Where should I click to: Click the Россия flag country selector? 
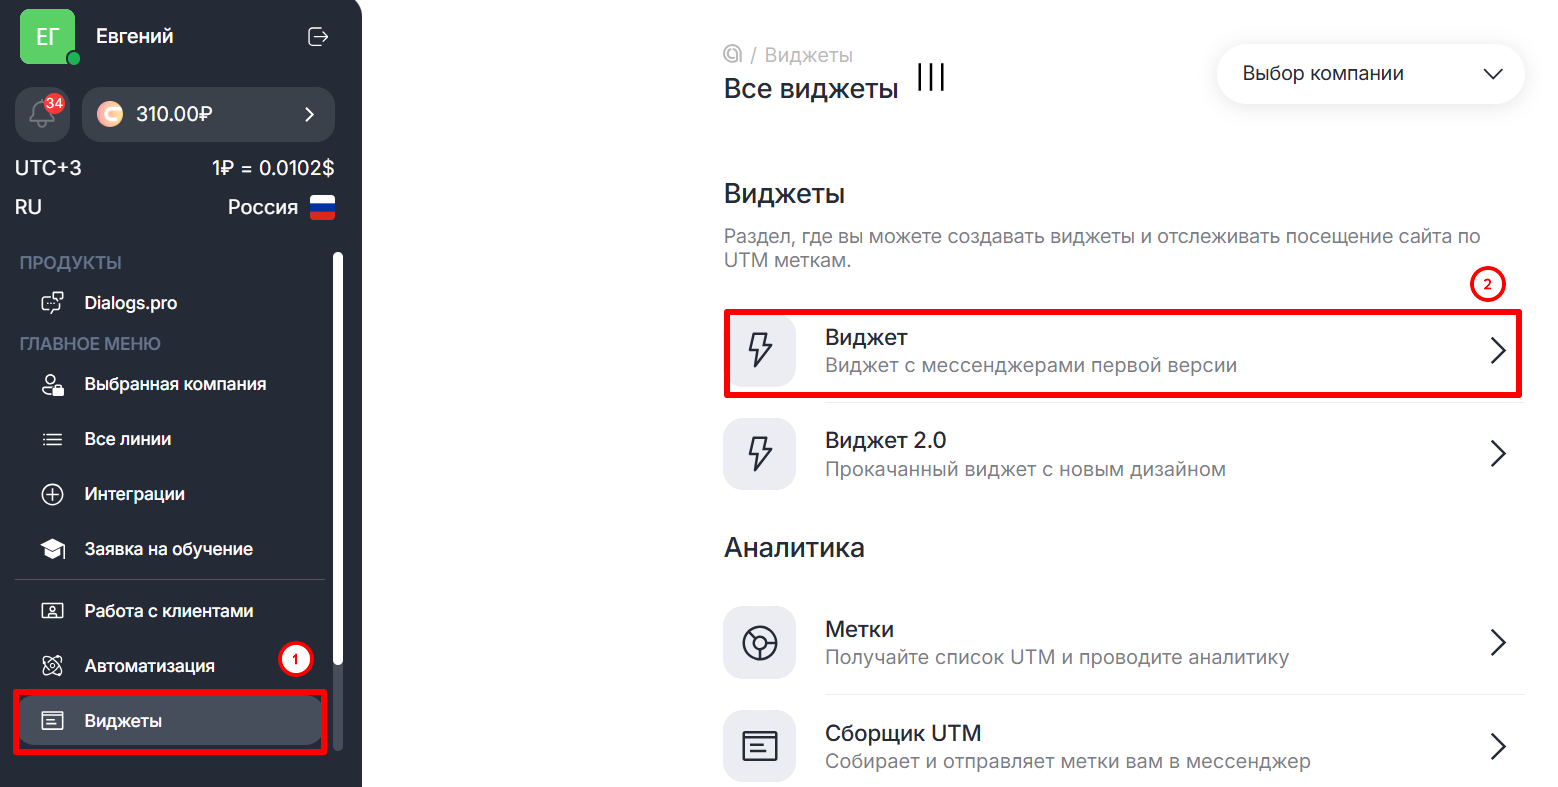click(322, 207)
